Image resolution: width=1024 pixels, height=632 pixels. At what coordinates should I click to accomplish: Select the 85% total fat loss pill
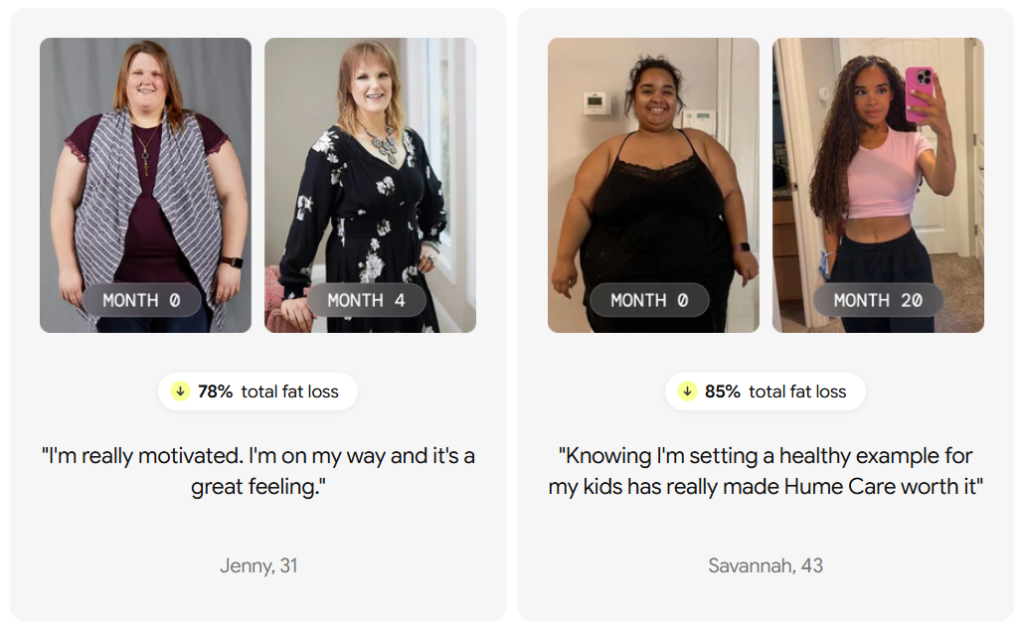coord(765,392)
